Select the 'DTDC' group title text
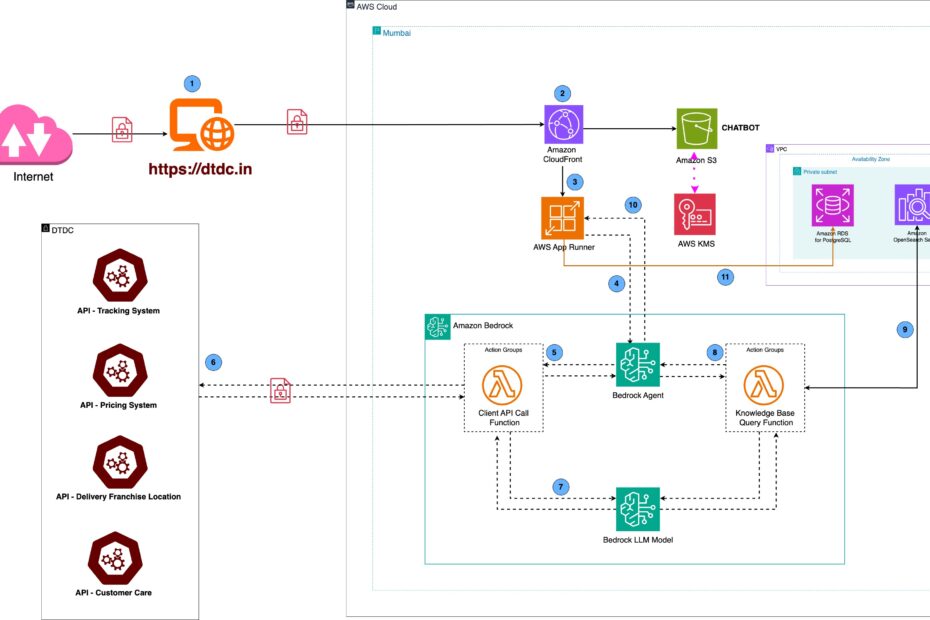Viewport: 930px width, 620px height. [62, 230]
